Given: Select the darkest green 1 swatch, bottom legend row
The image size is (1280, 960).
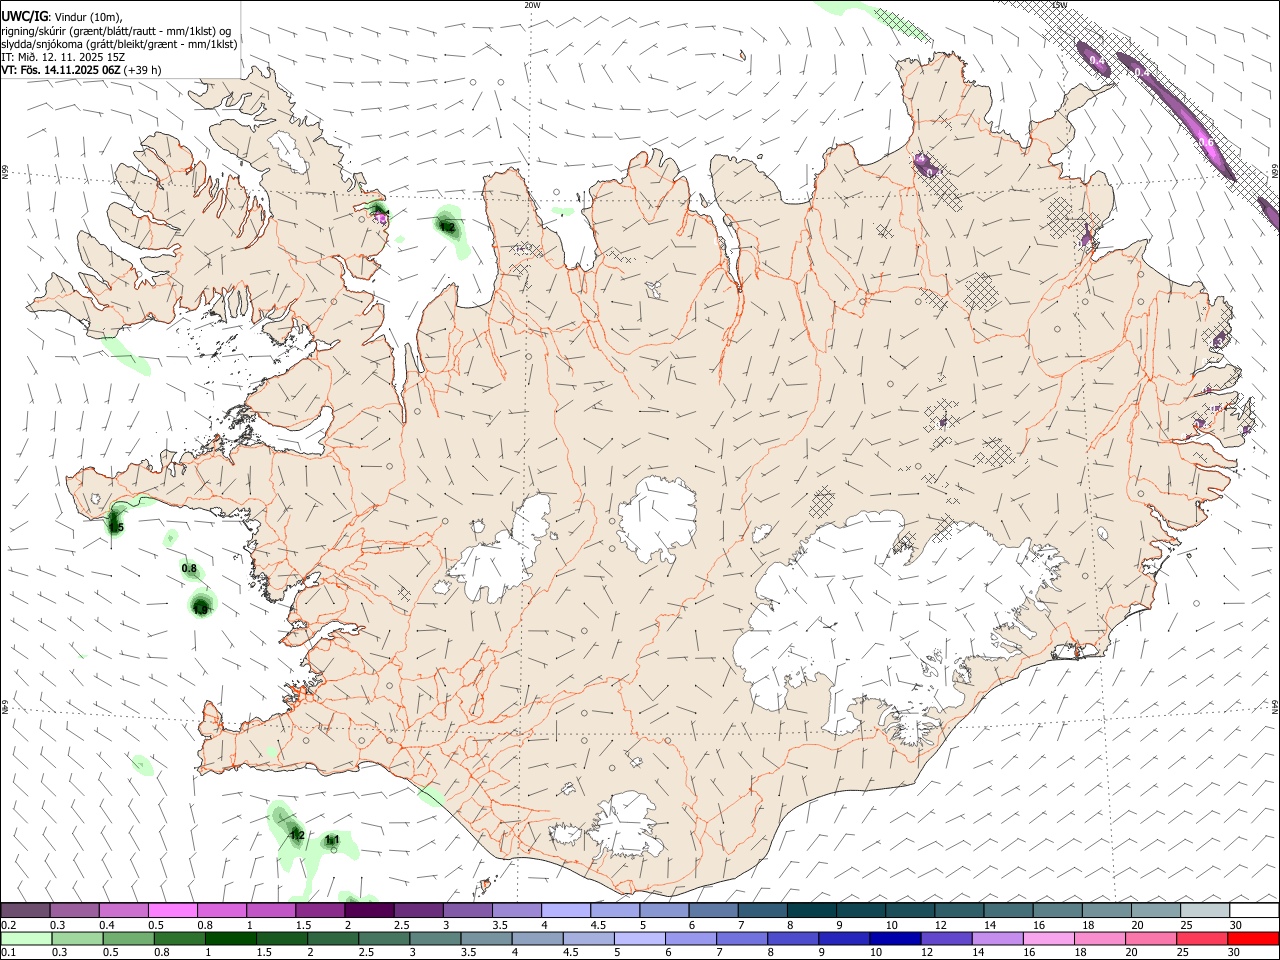Looking at the screenshot, I should (230, 939).
